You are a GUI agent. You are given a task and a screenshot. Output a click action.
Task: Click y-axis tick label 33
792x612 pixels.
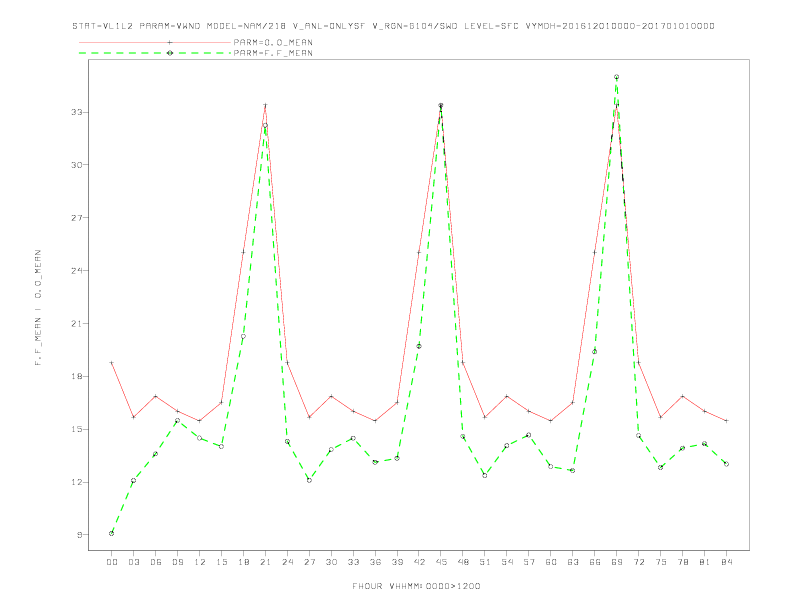pos(77,112)
